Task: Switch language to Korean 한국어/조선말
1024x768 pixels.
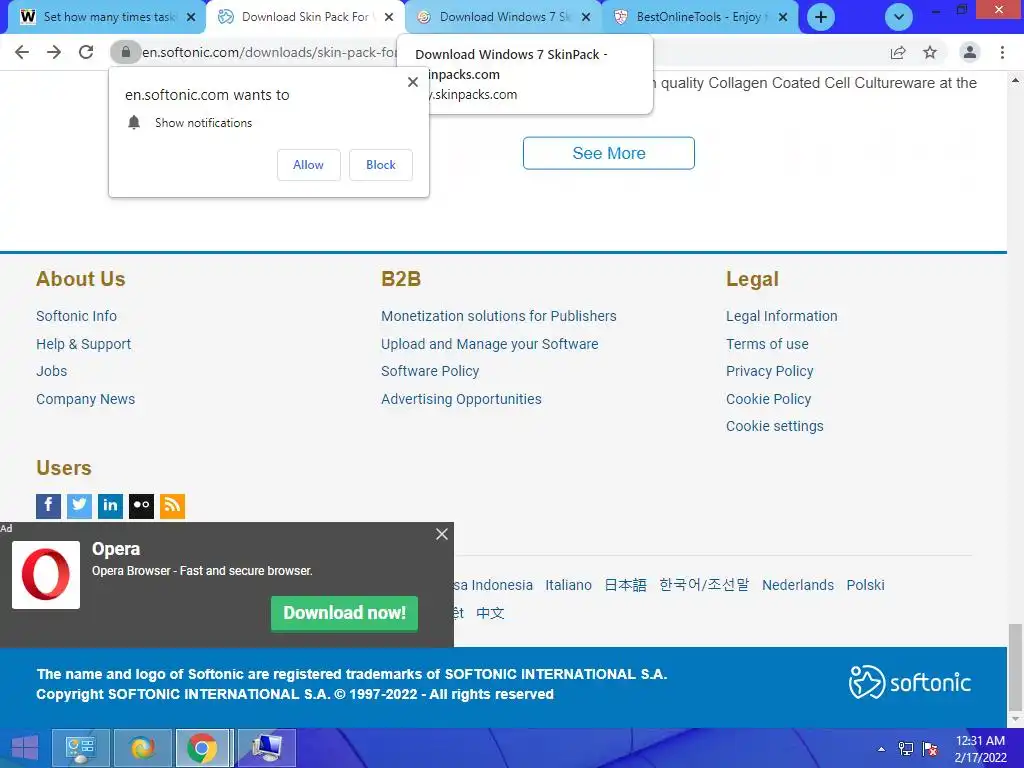Action: [704, 585]
